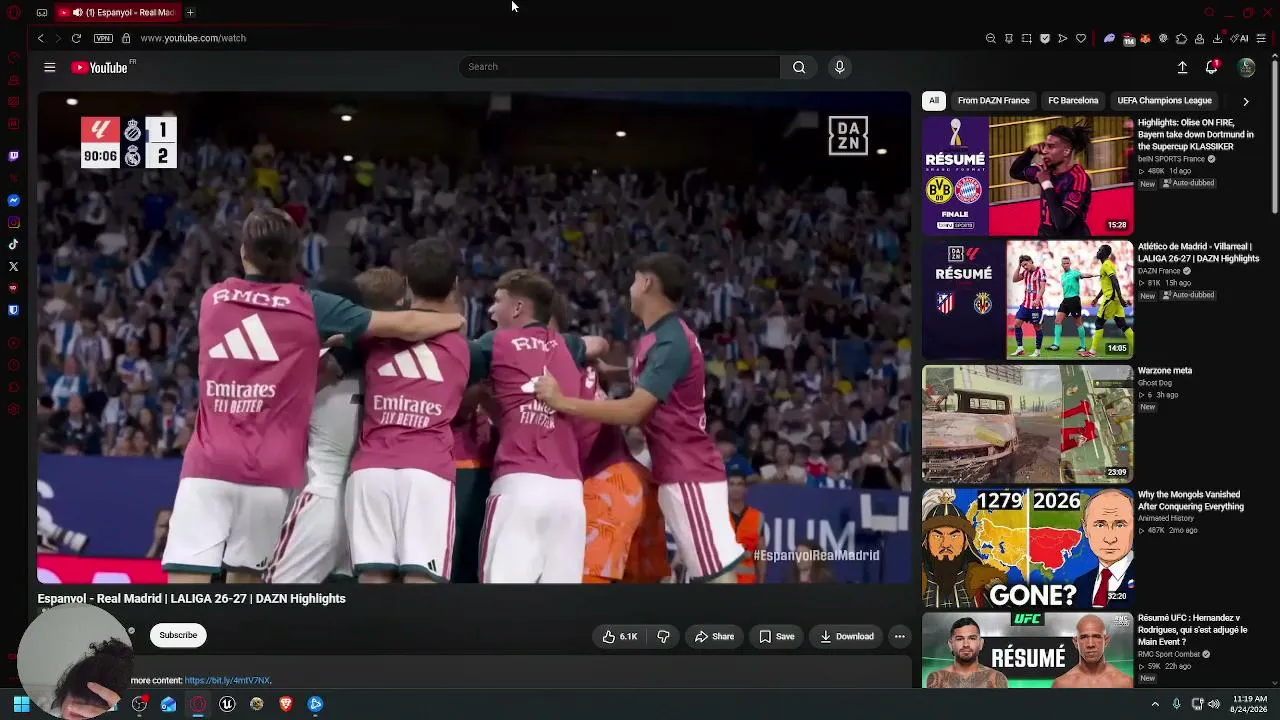The width and height of the screenshot is (1280, 720).
Task: Open the Twitch sidebar panel
Action: tap(13, 156)
